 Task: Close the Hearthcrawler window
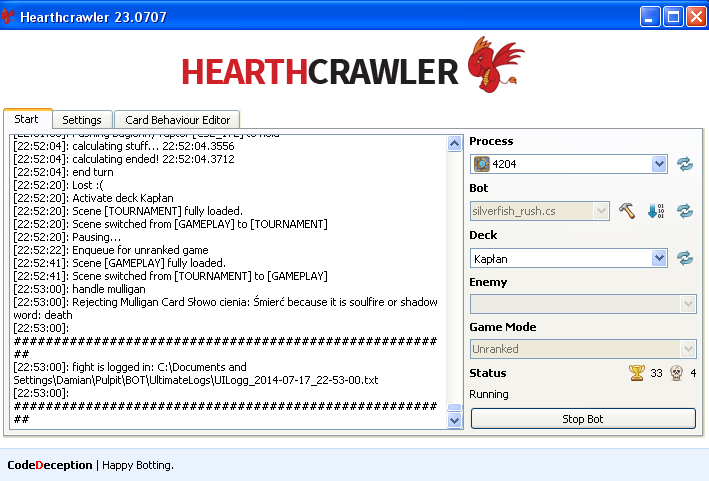point(696,17)
